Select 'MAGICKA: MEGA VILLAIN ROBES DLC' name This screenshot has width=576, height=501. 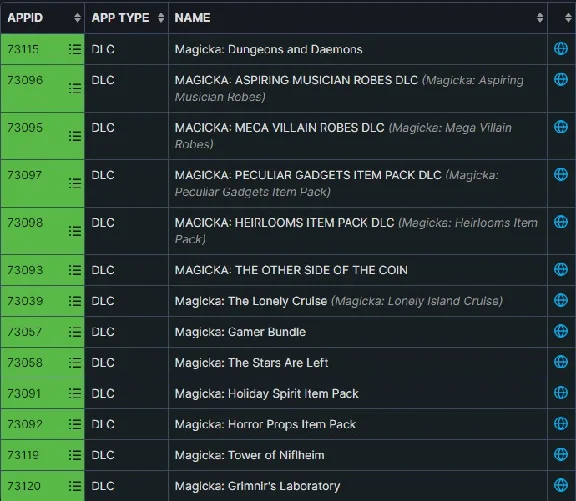280,128
